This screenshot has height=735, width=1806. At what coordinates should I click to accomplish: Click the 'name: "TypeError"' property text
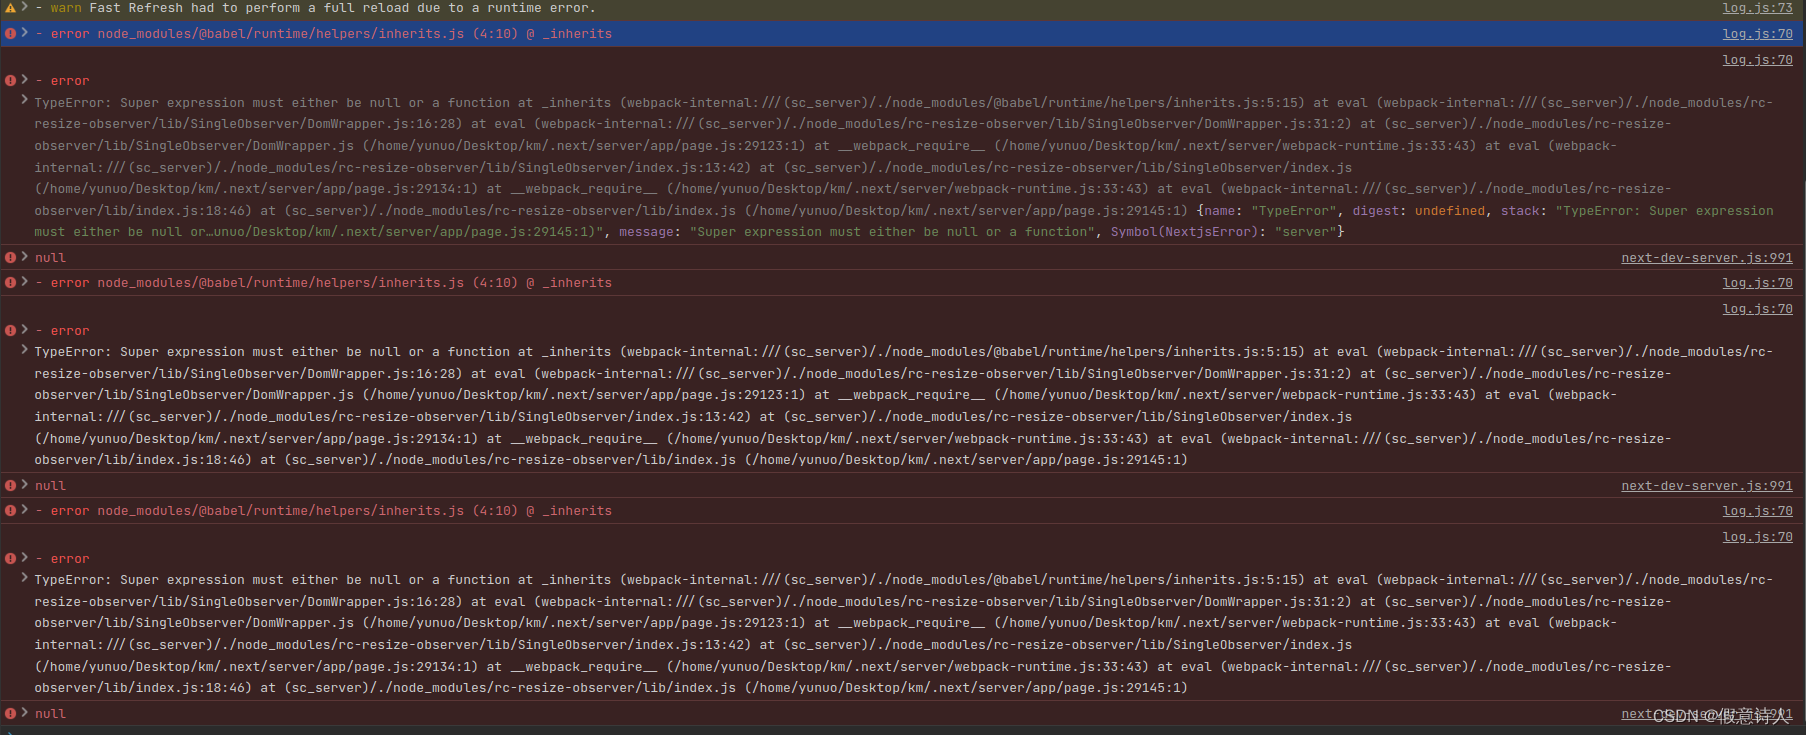(1270, 211)
